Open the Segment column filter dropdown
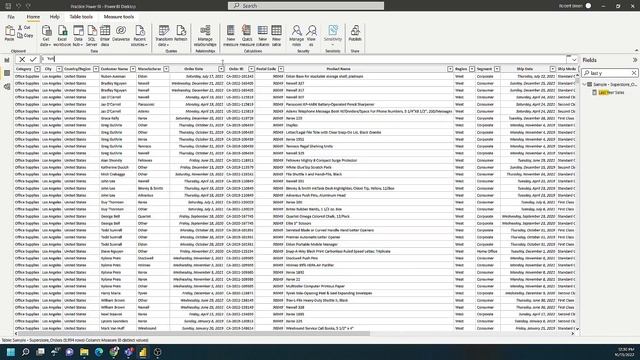640x360 pixels. click(497, 69)
